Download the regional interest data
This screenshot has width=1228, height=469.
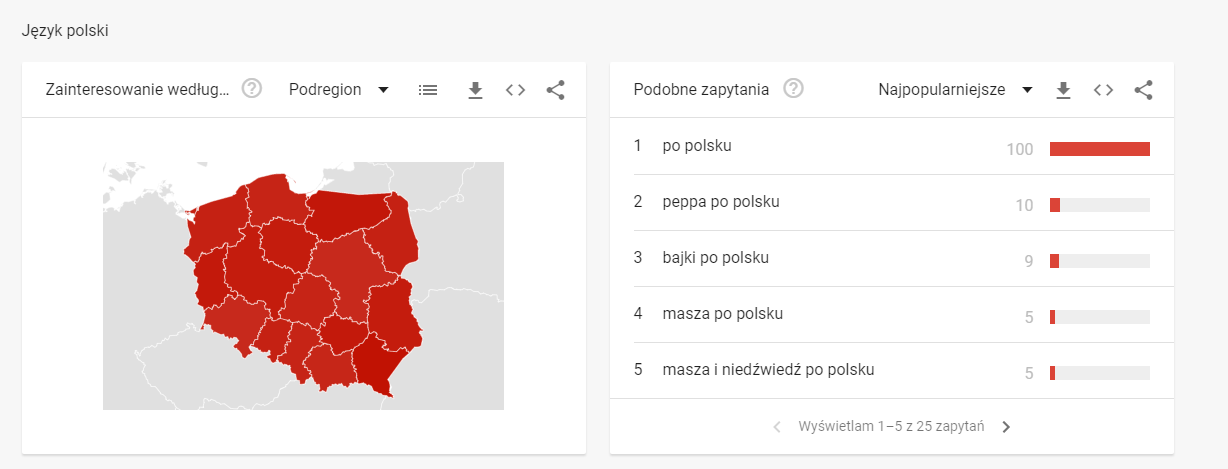click(x=476, y=90)
